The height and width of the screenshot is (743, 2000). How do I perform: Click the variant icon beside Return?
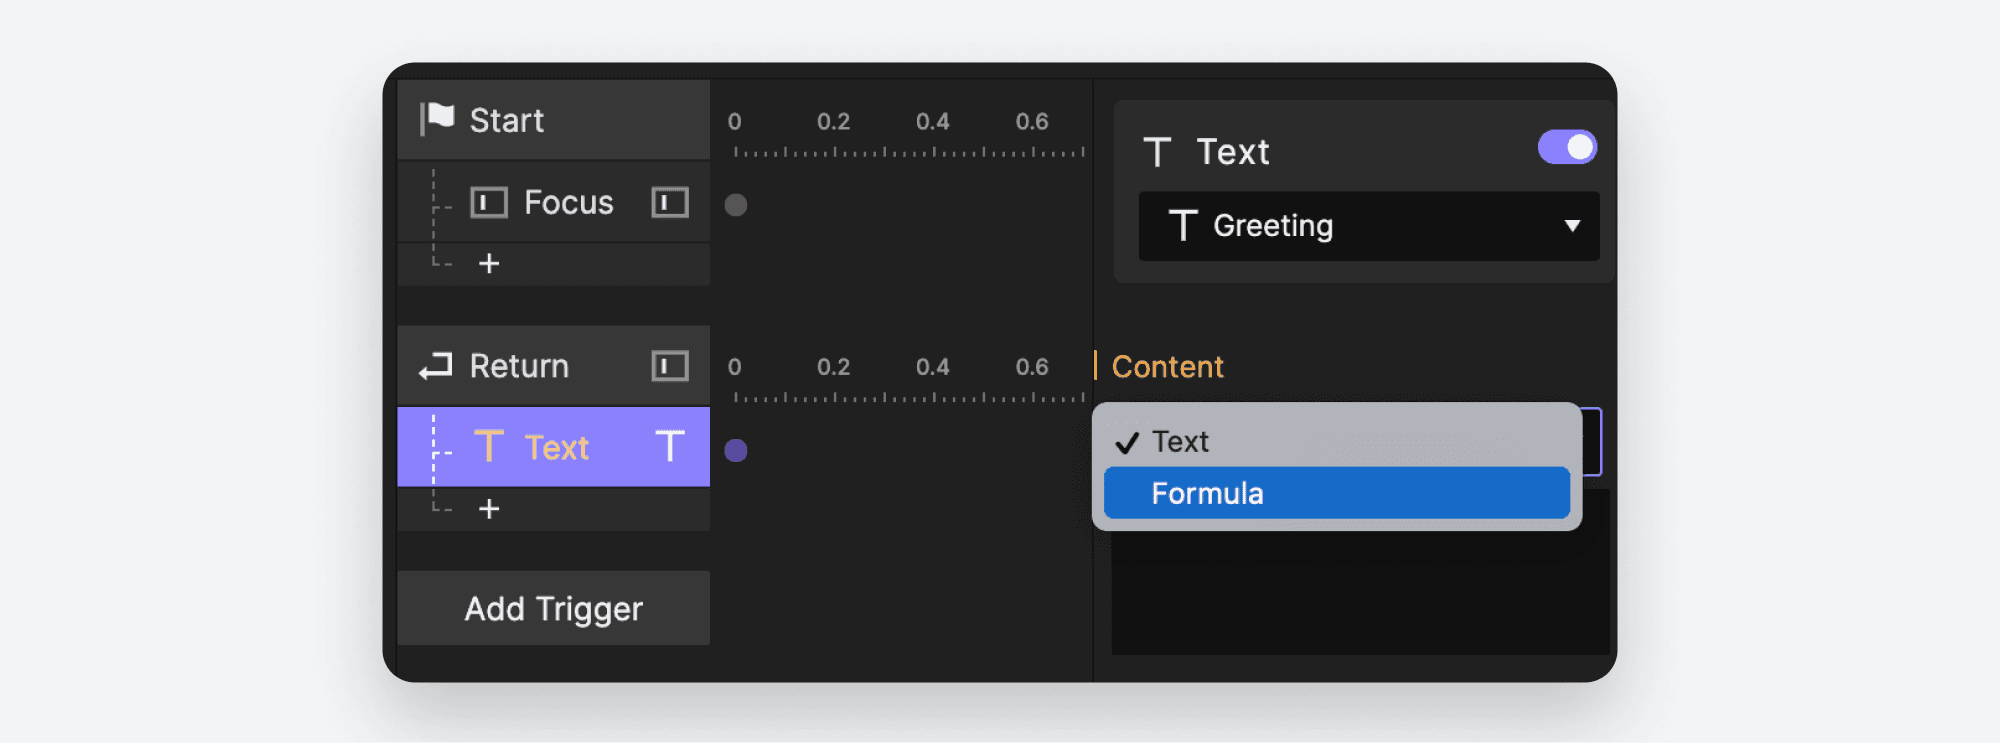coord(668,365)
